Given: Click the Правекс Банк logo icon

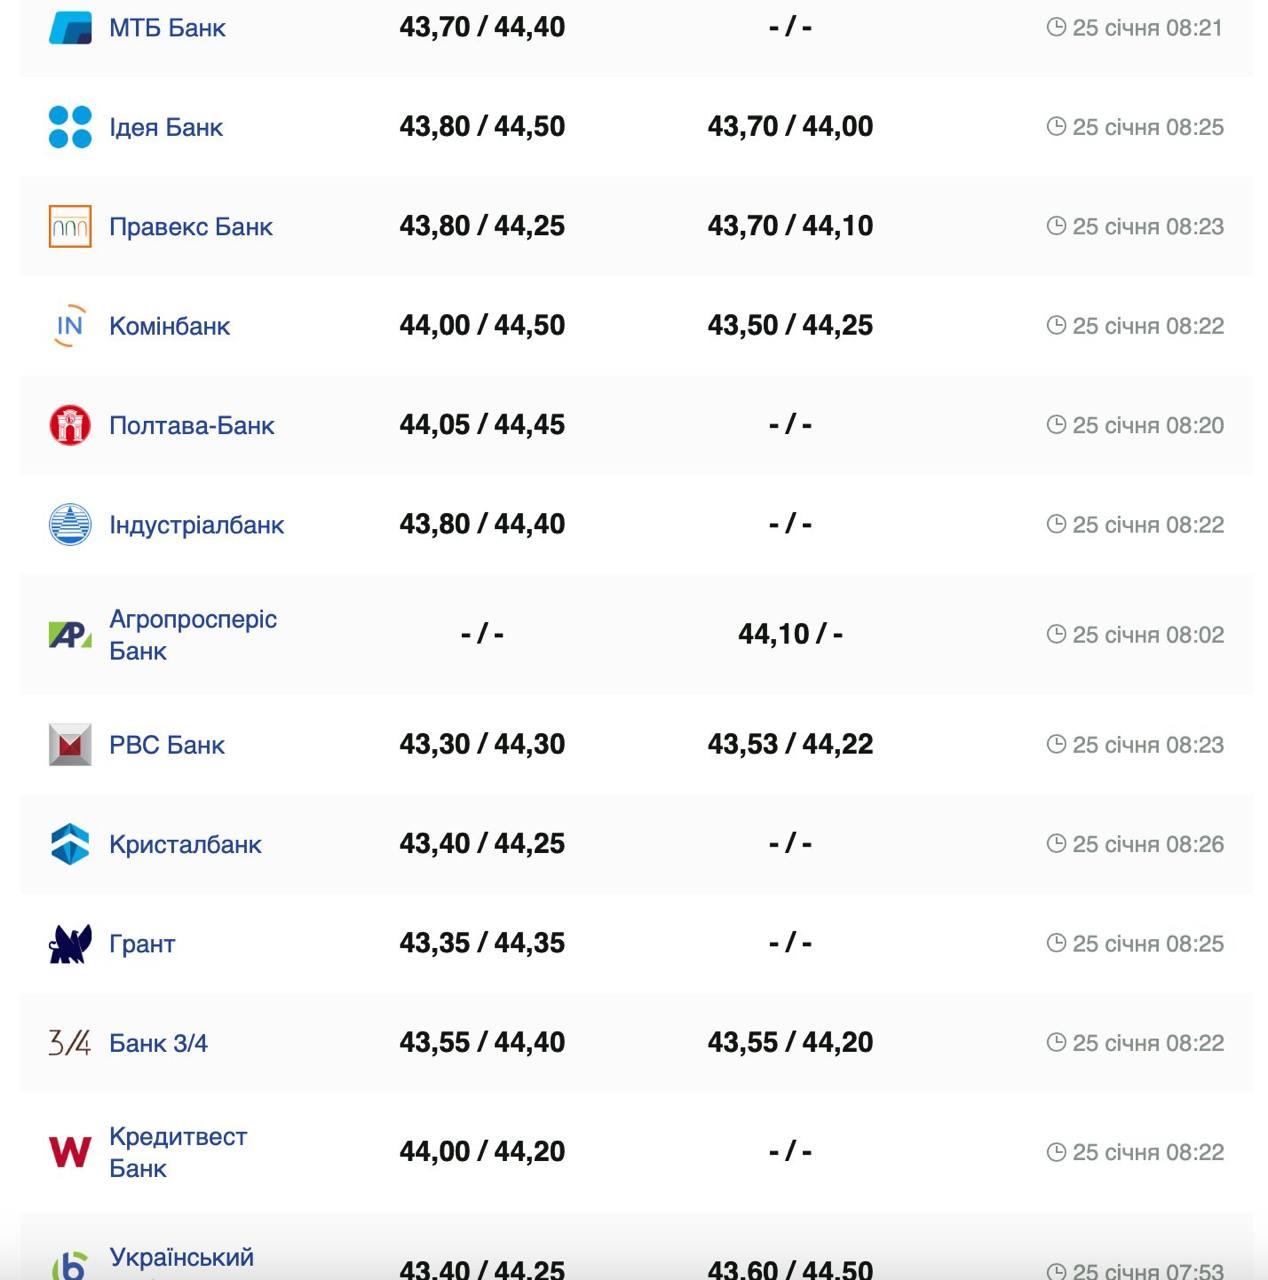Looking at the screenshot, I should 70,226.
